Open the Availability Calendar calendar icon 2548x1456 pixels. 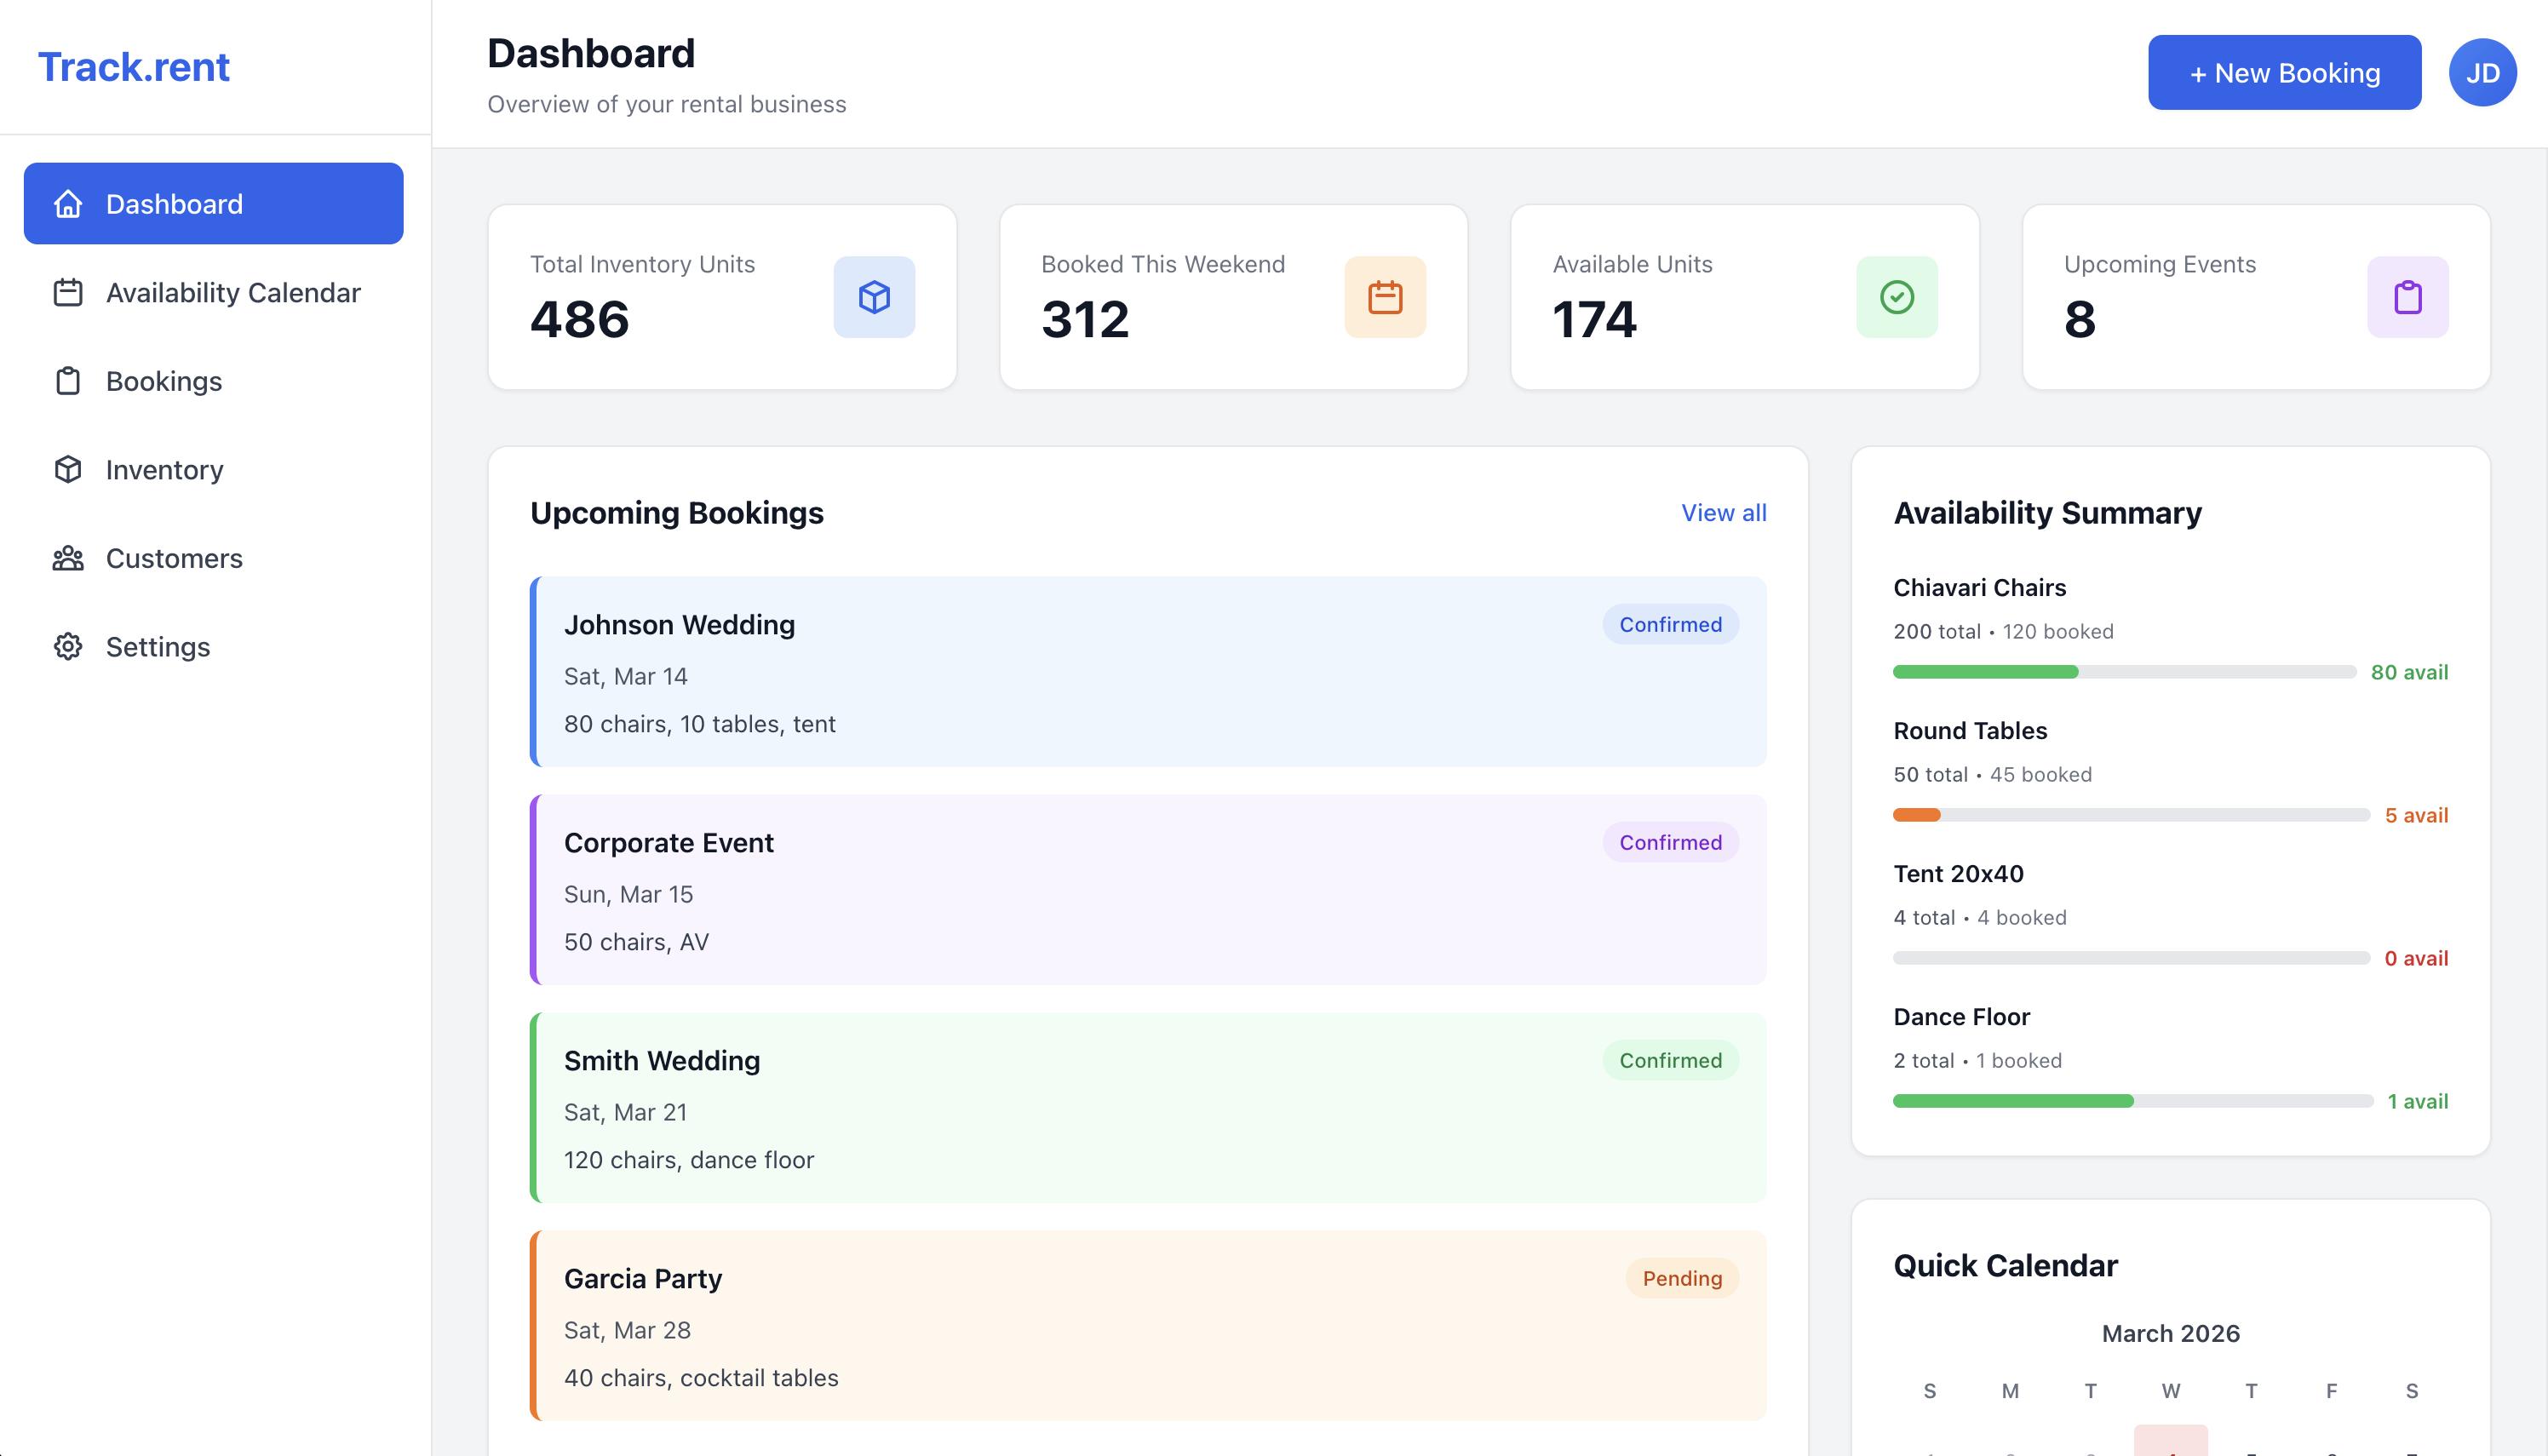(x=67, y=292)
